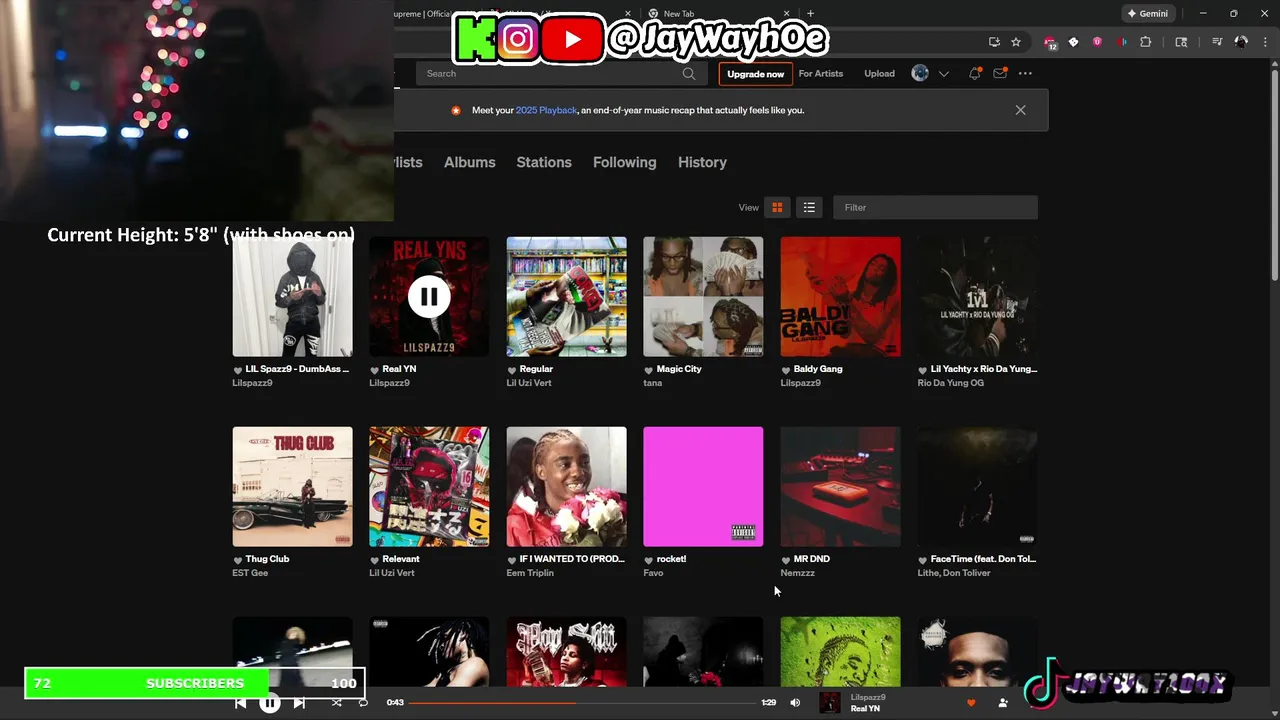Open the Stations tab
This screenshot has height=720, width=1280.
[x=544, y=162]
